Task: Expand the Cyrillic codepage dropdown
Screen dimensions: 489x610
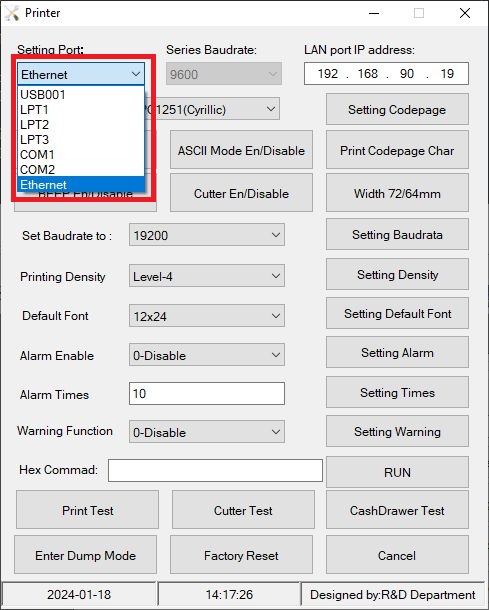Action: pyautogui.click(x=271, y=109)
